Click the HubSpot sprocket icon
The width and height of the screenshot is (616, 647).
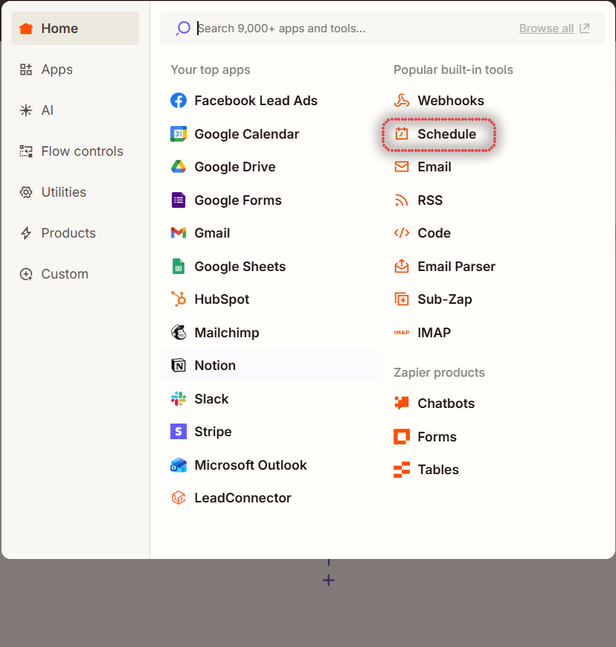178,299
